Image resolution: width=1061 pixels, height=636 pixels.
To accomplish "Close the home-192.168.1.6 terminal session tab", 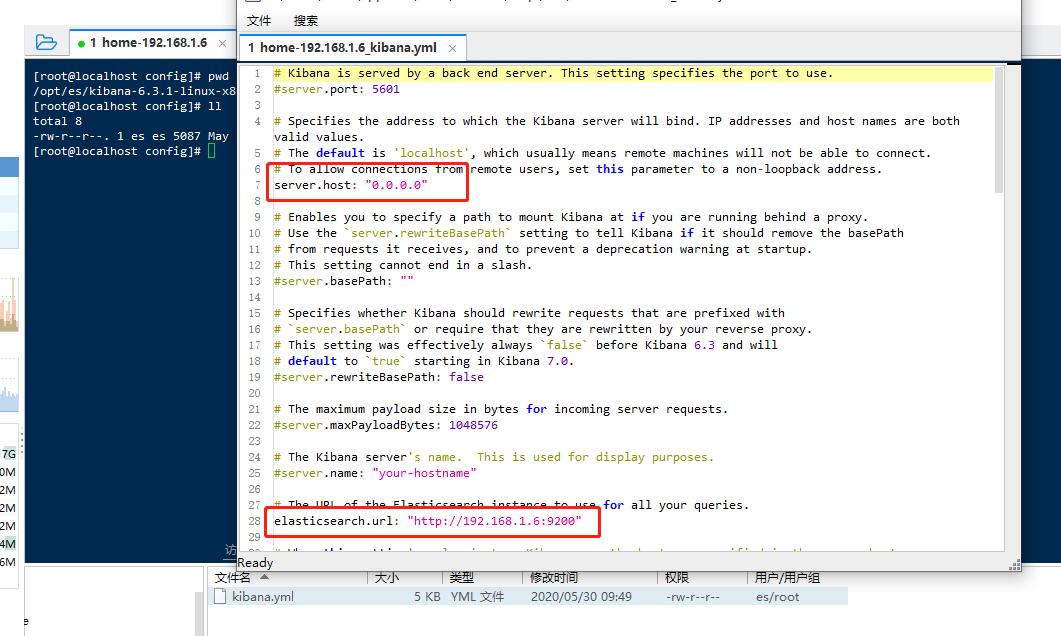I will [x=222, y=43].
